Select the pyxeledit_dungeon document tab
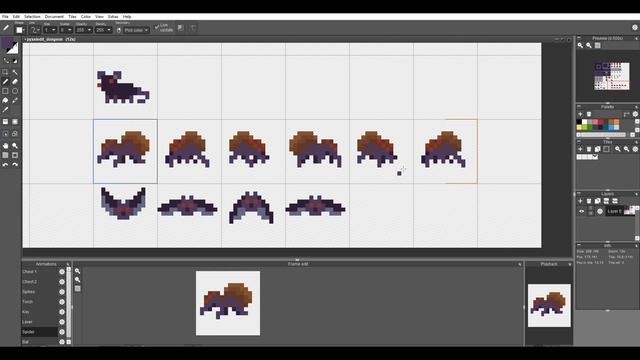 pyautogui.click(x=50, y=39)
